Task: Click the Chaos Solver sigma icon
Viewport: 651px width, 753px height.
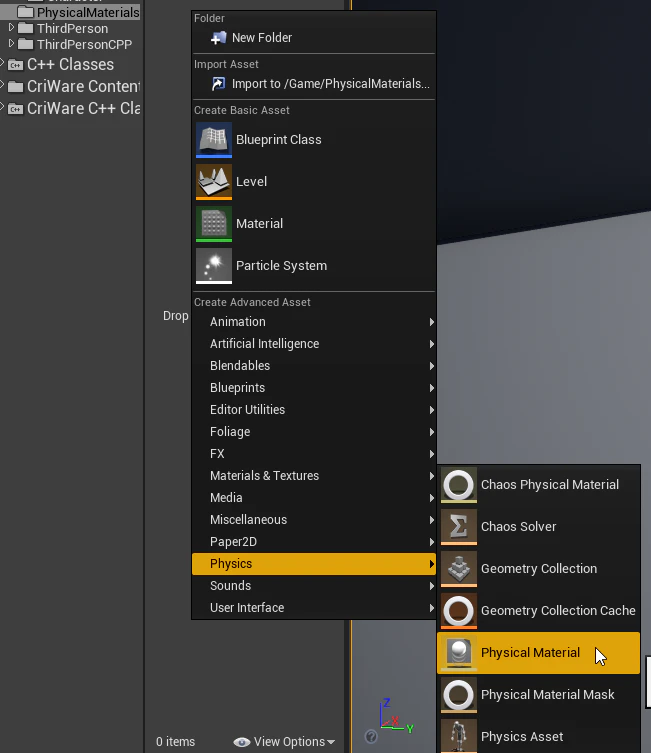Action: 459,527
